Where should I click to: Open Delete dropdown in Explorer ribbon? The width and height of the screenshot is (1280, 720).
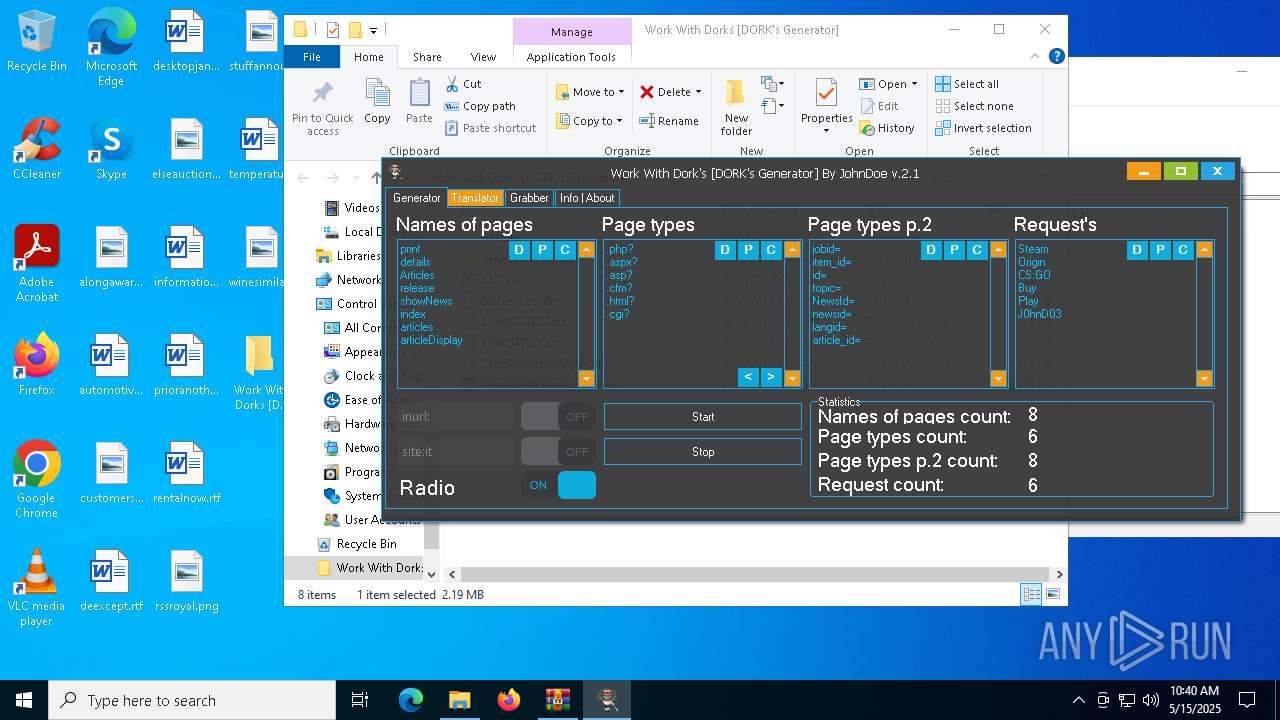point(670,92)
